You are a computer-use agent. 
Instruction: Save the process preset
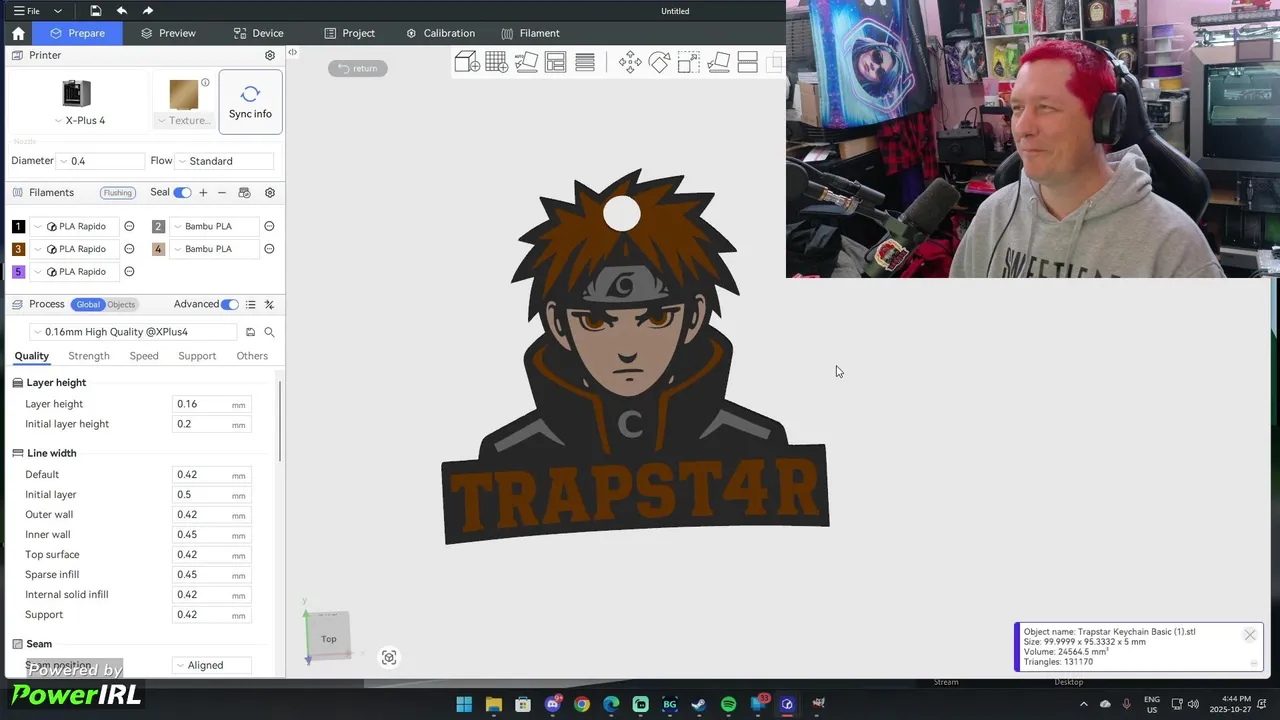250,332
